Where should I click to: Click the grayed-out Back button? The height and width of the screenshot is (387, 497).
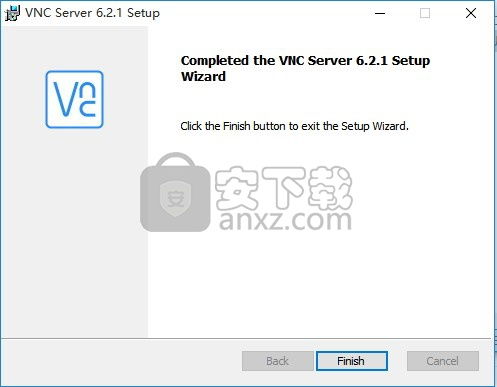pos(277,361)
